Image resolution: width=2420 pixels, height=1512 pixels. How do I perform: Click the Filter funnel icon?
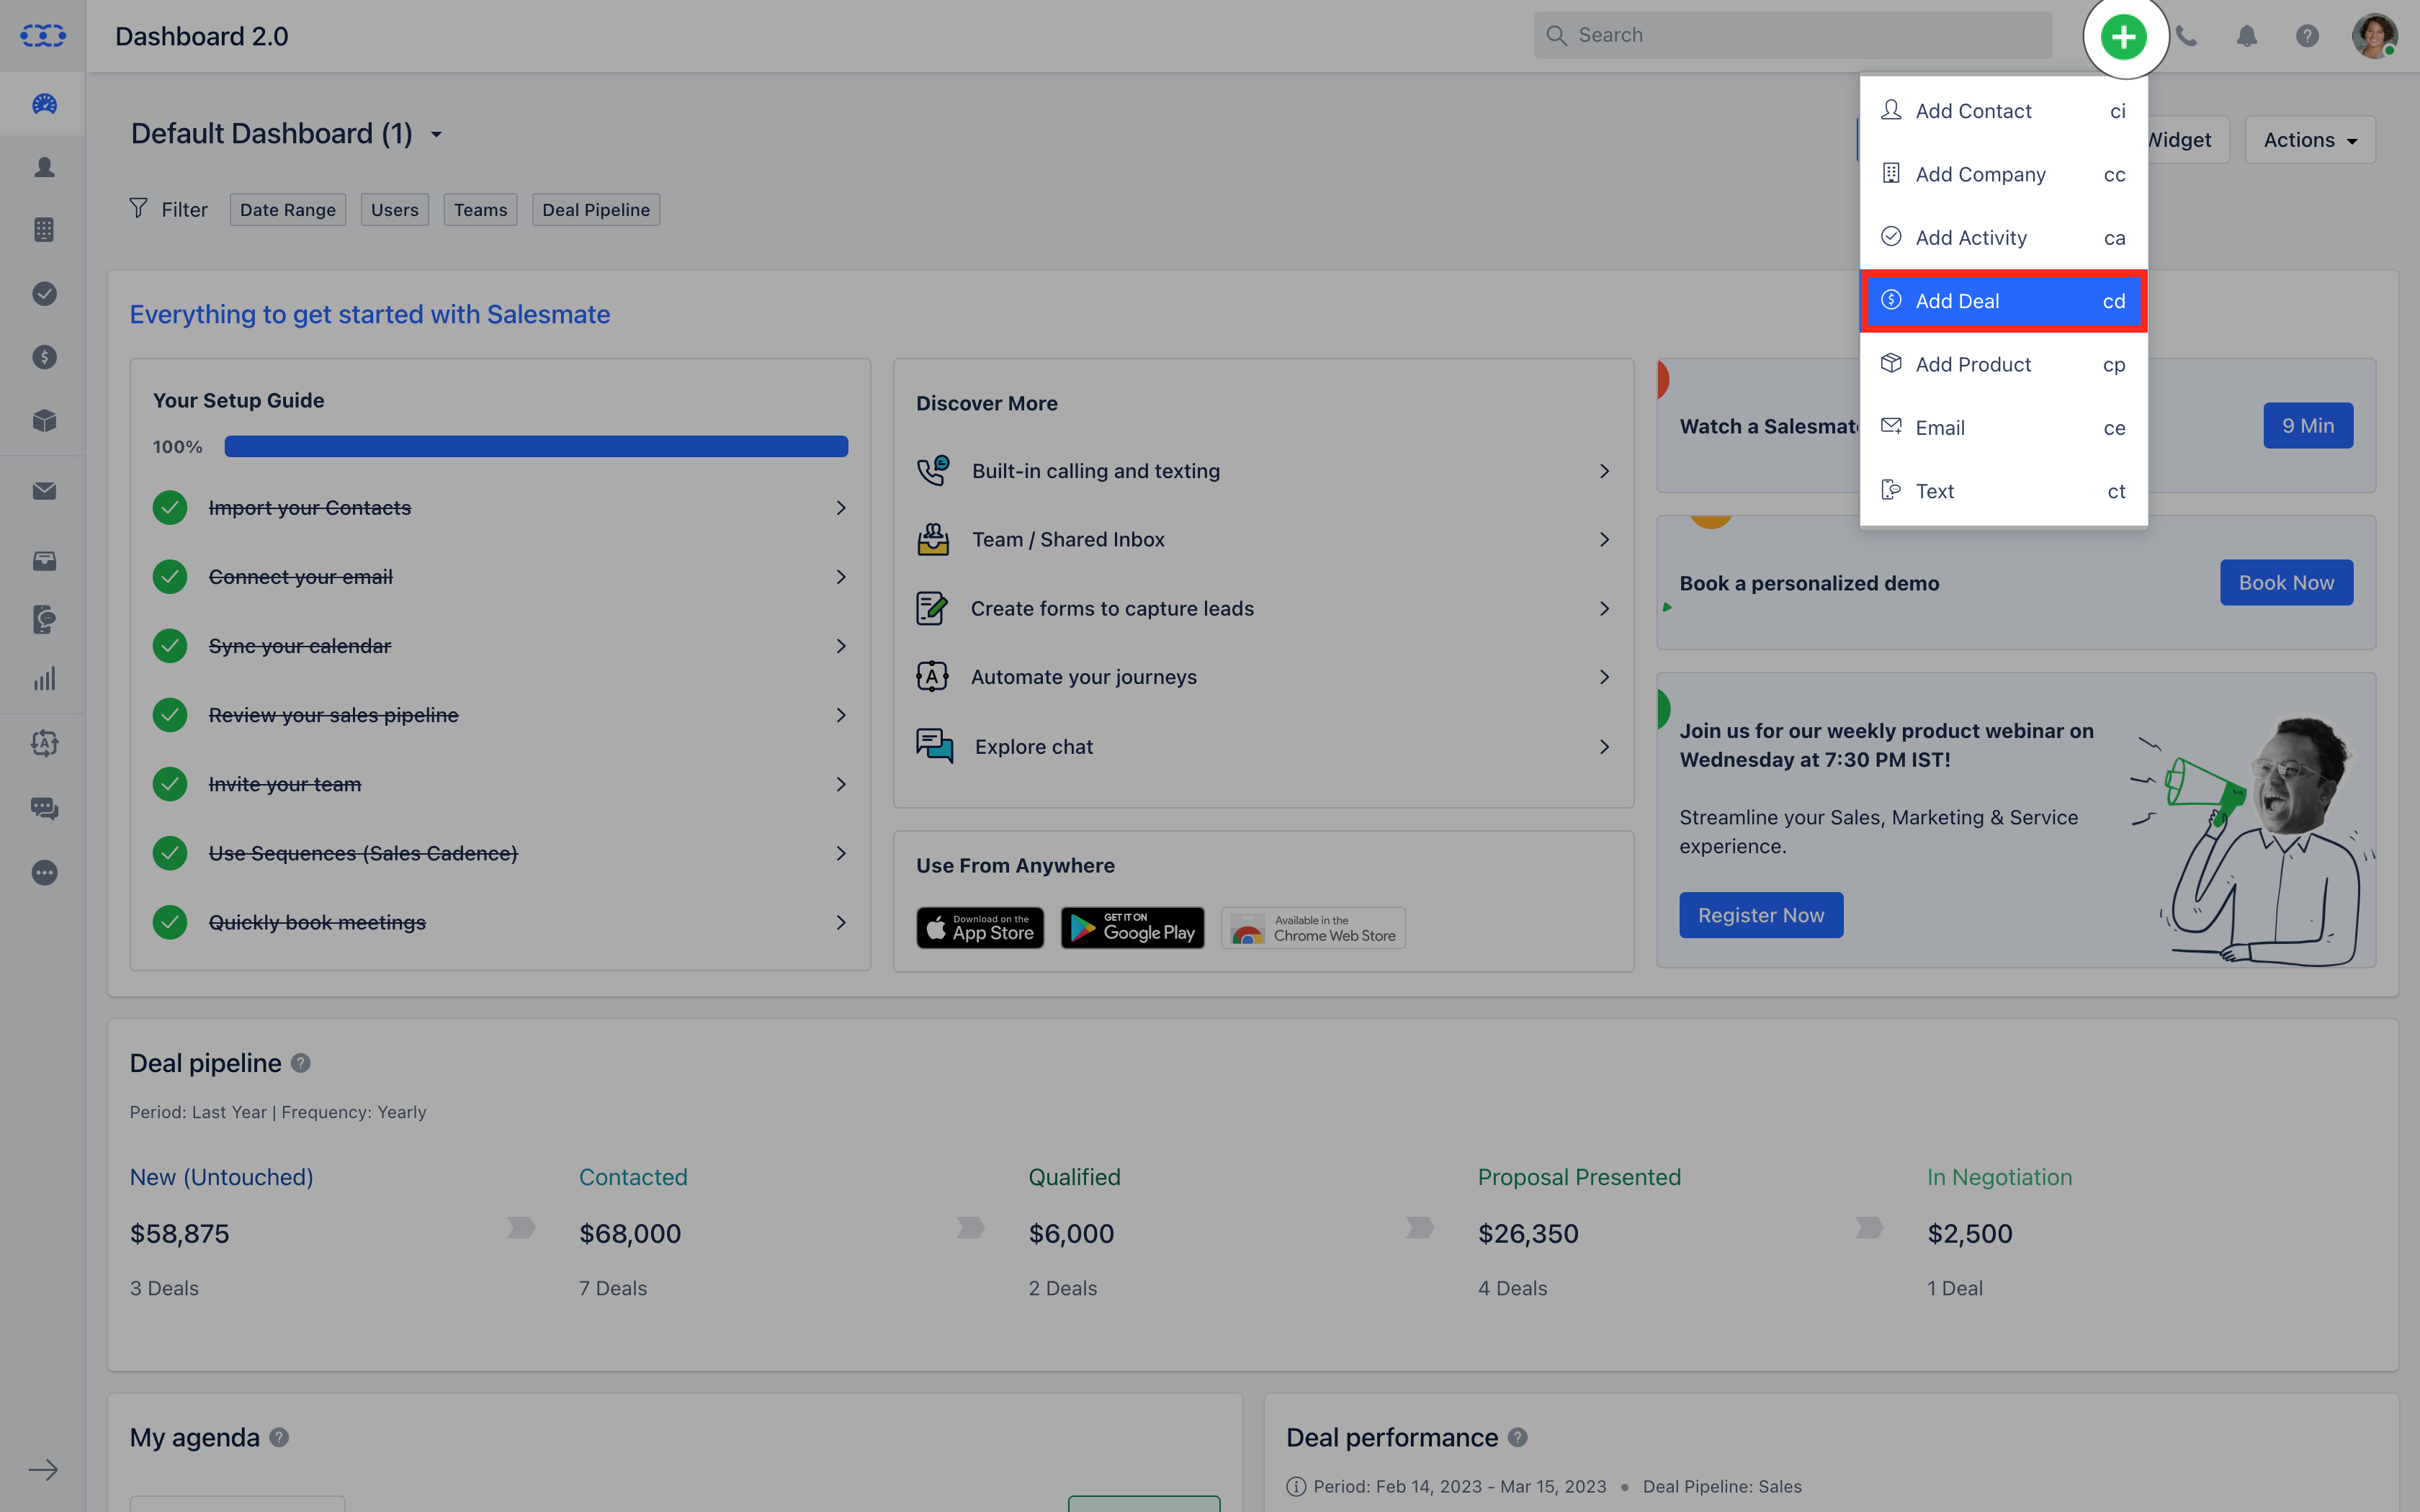coord(139,208)
